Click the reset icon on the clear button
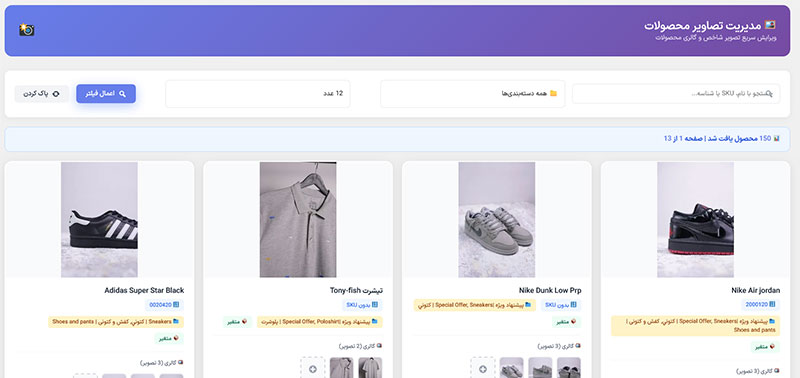Viewport: 800px width, 378px height. click(56, 94)
